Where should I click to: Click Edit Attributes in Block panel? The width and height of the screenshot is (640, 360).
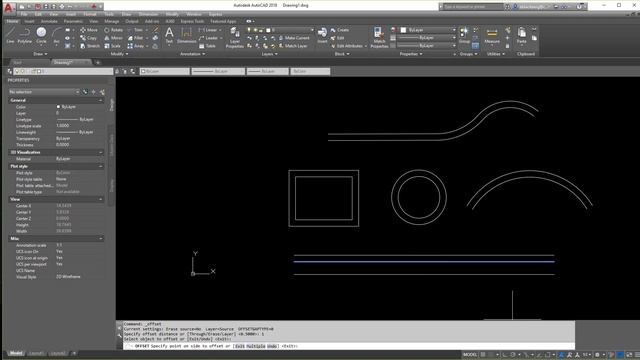tap(349, 46)
